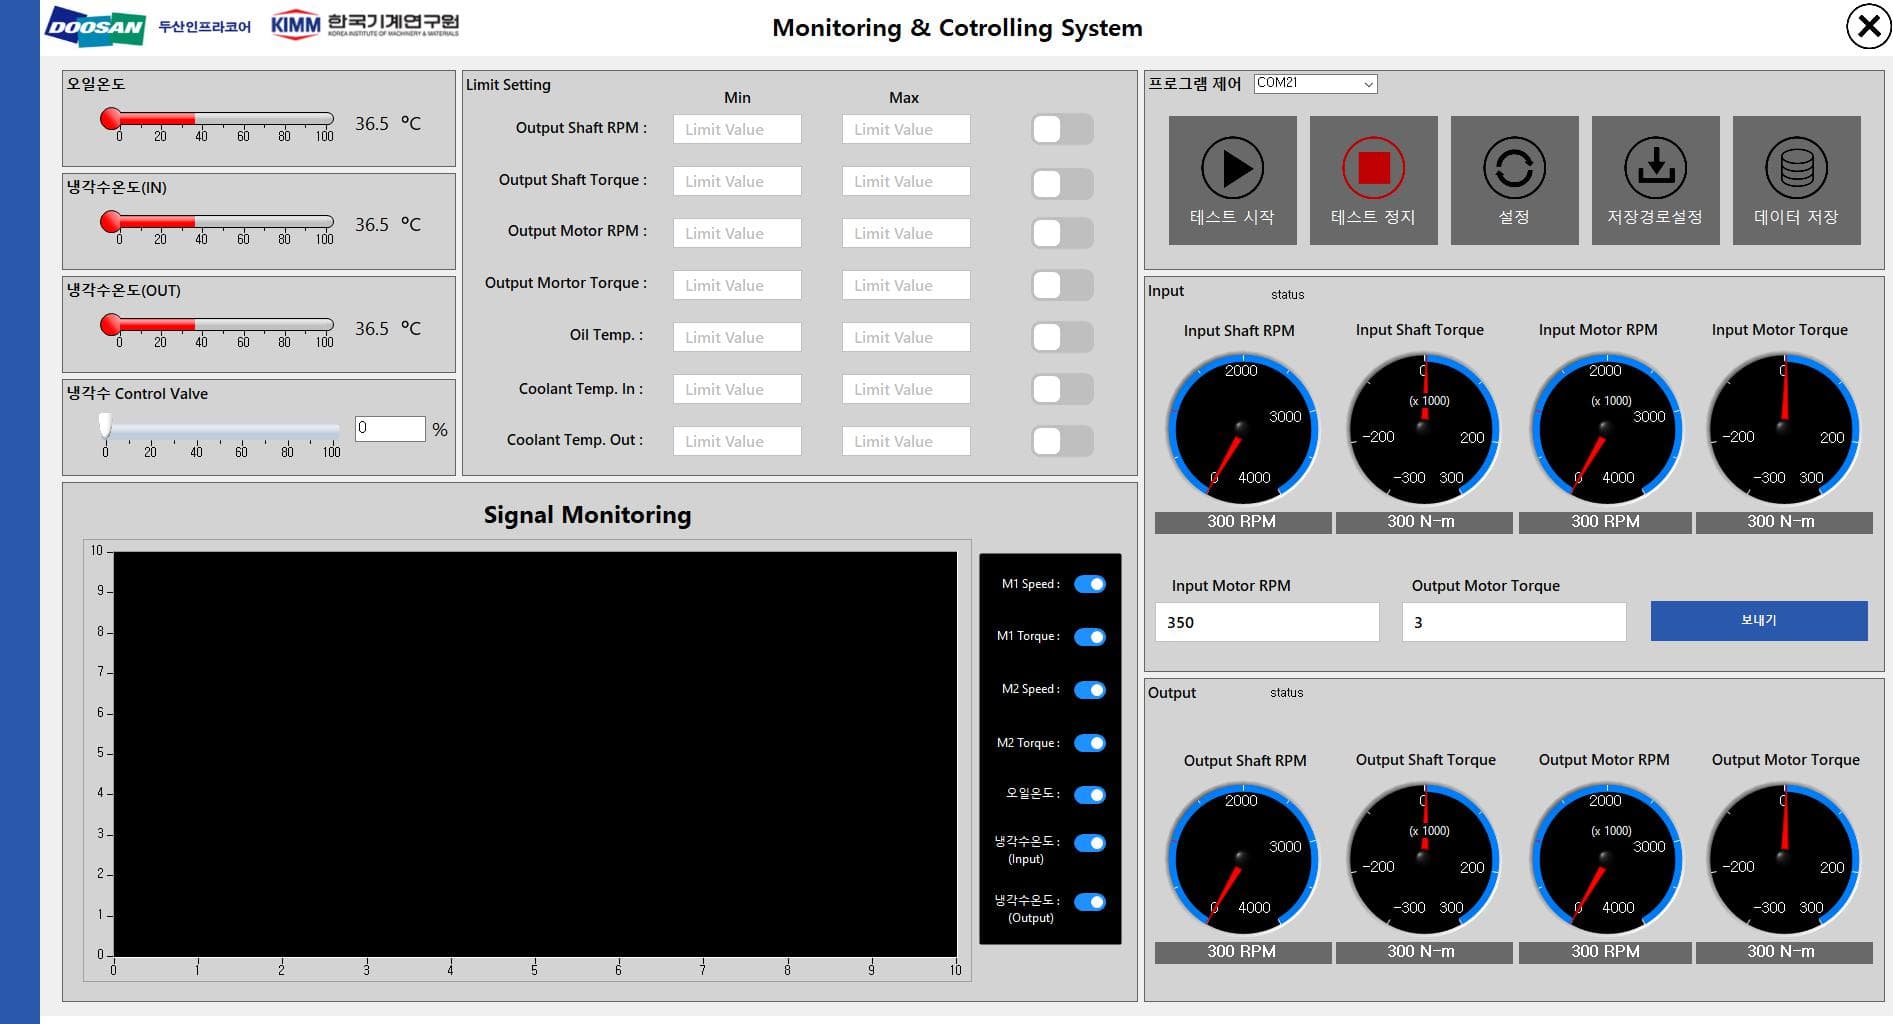The width and height of the screenshot is (1893, 1024).
Task: Toggle the Oil Temp. limit switch
Action: pos(1061,338)
